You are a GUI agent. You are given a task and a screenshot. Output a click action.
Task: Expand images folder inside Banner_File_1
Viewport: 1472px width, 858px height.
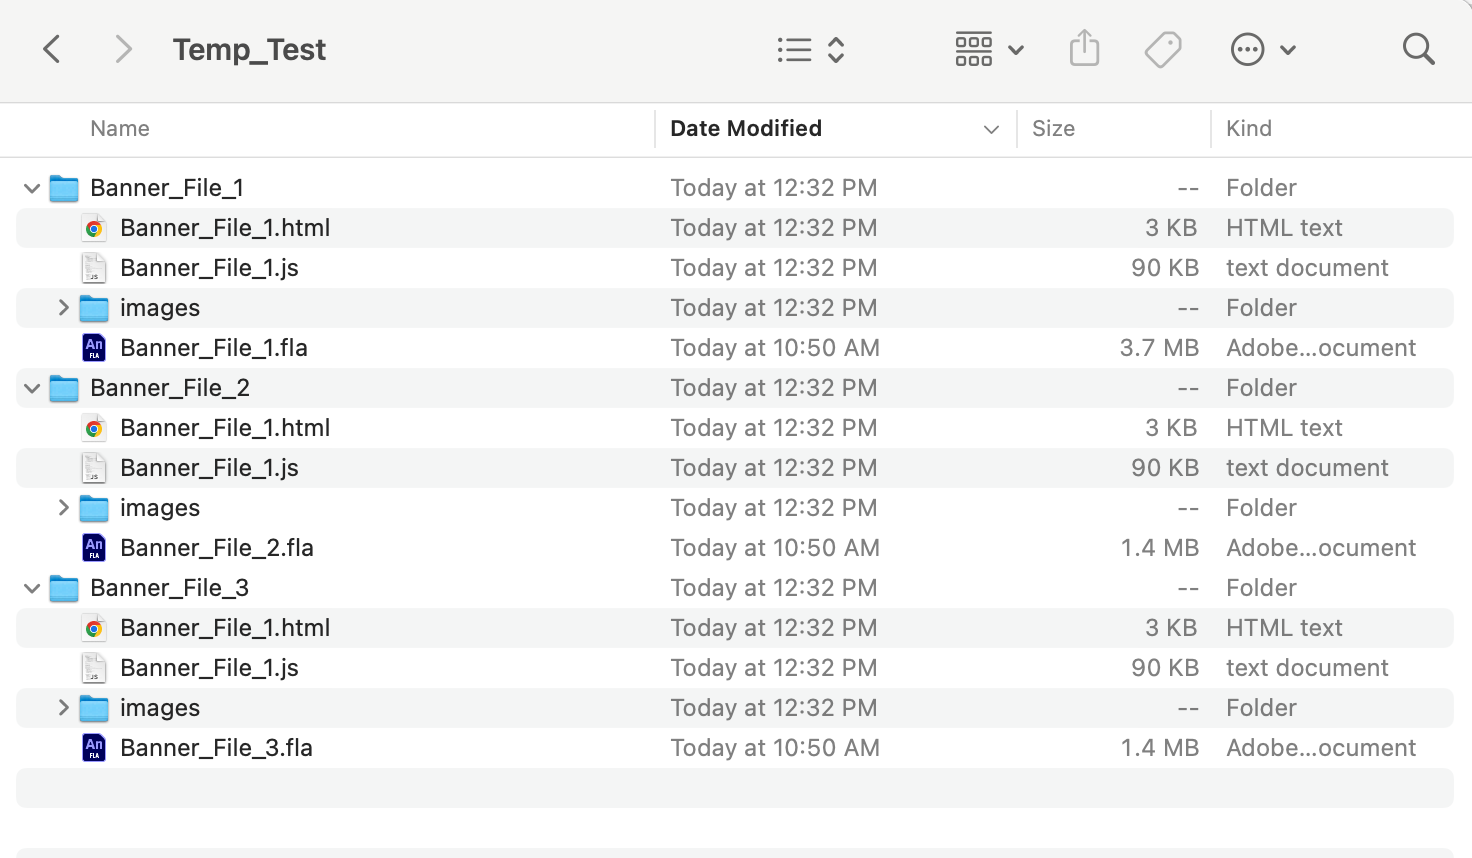point(63,308)
